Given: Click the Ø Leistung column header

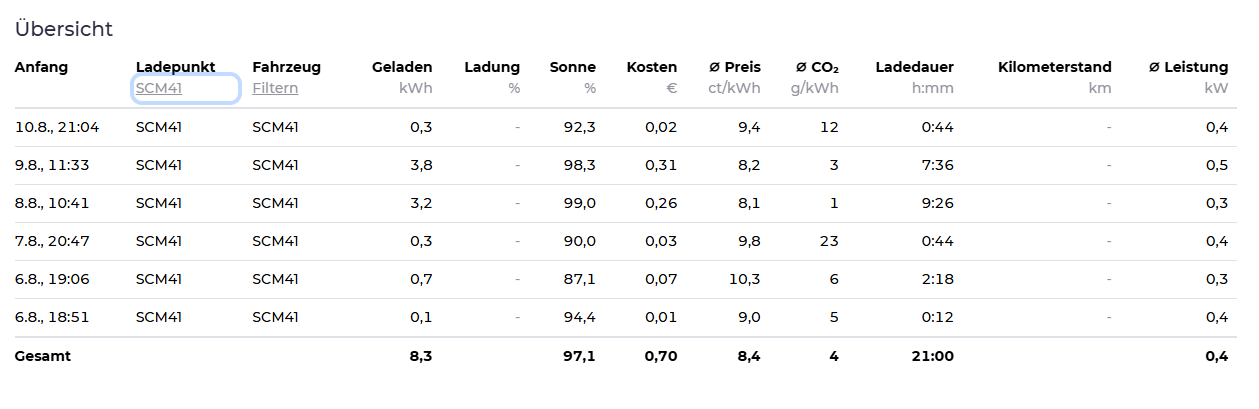Looking at the screenshot, I should pos(1188,67).
